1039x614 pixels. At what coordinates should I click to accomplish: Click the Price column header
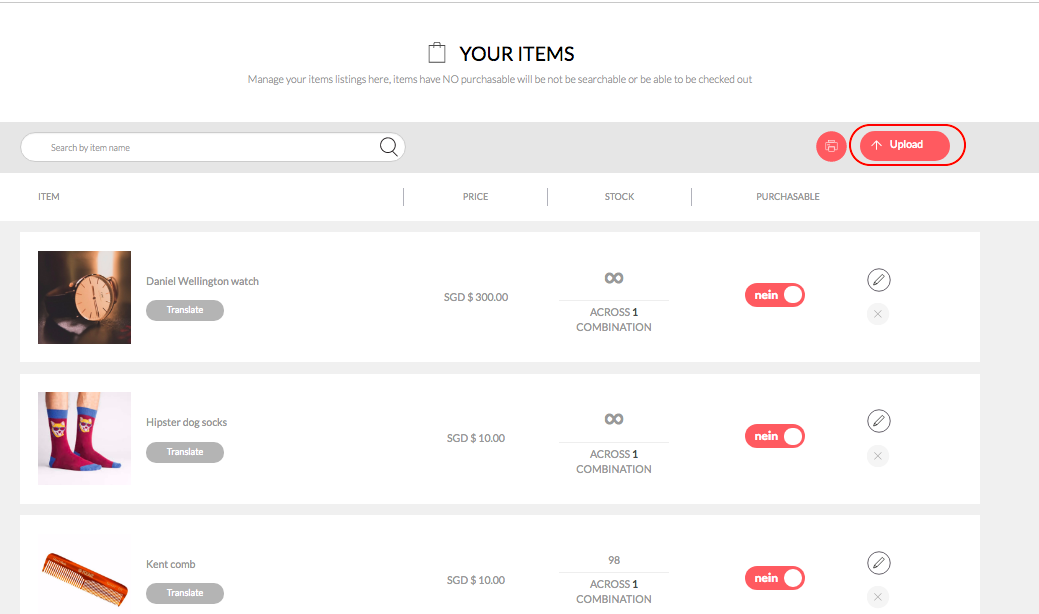475,197
